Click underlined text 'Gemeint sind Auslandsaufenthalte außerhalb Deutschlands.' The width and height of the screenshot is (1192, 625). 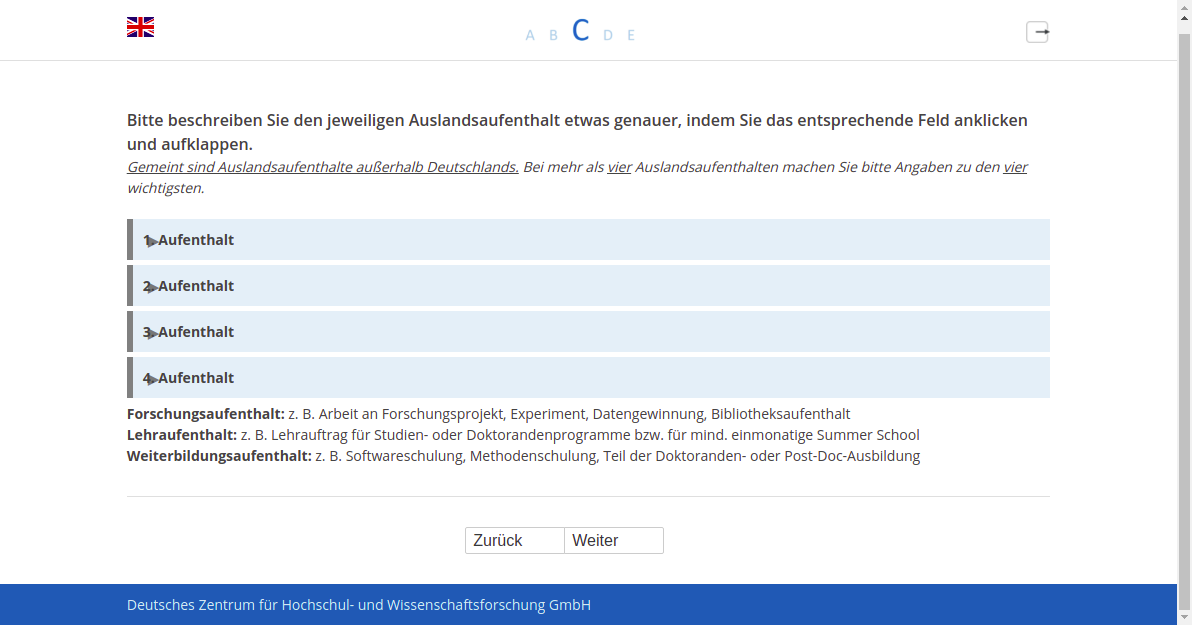pyautogui.click(x=323, y=167)
